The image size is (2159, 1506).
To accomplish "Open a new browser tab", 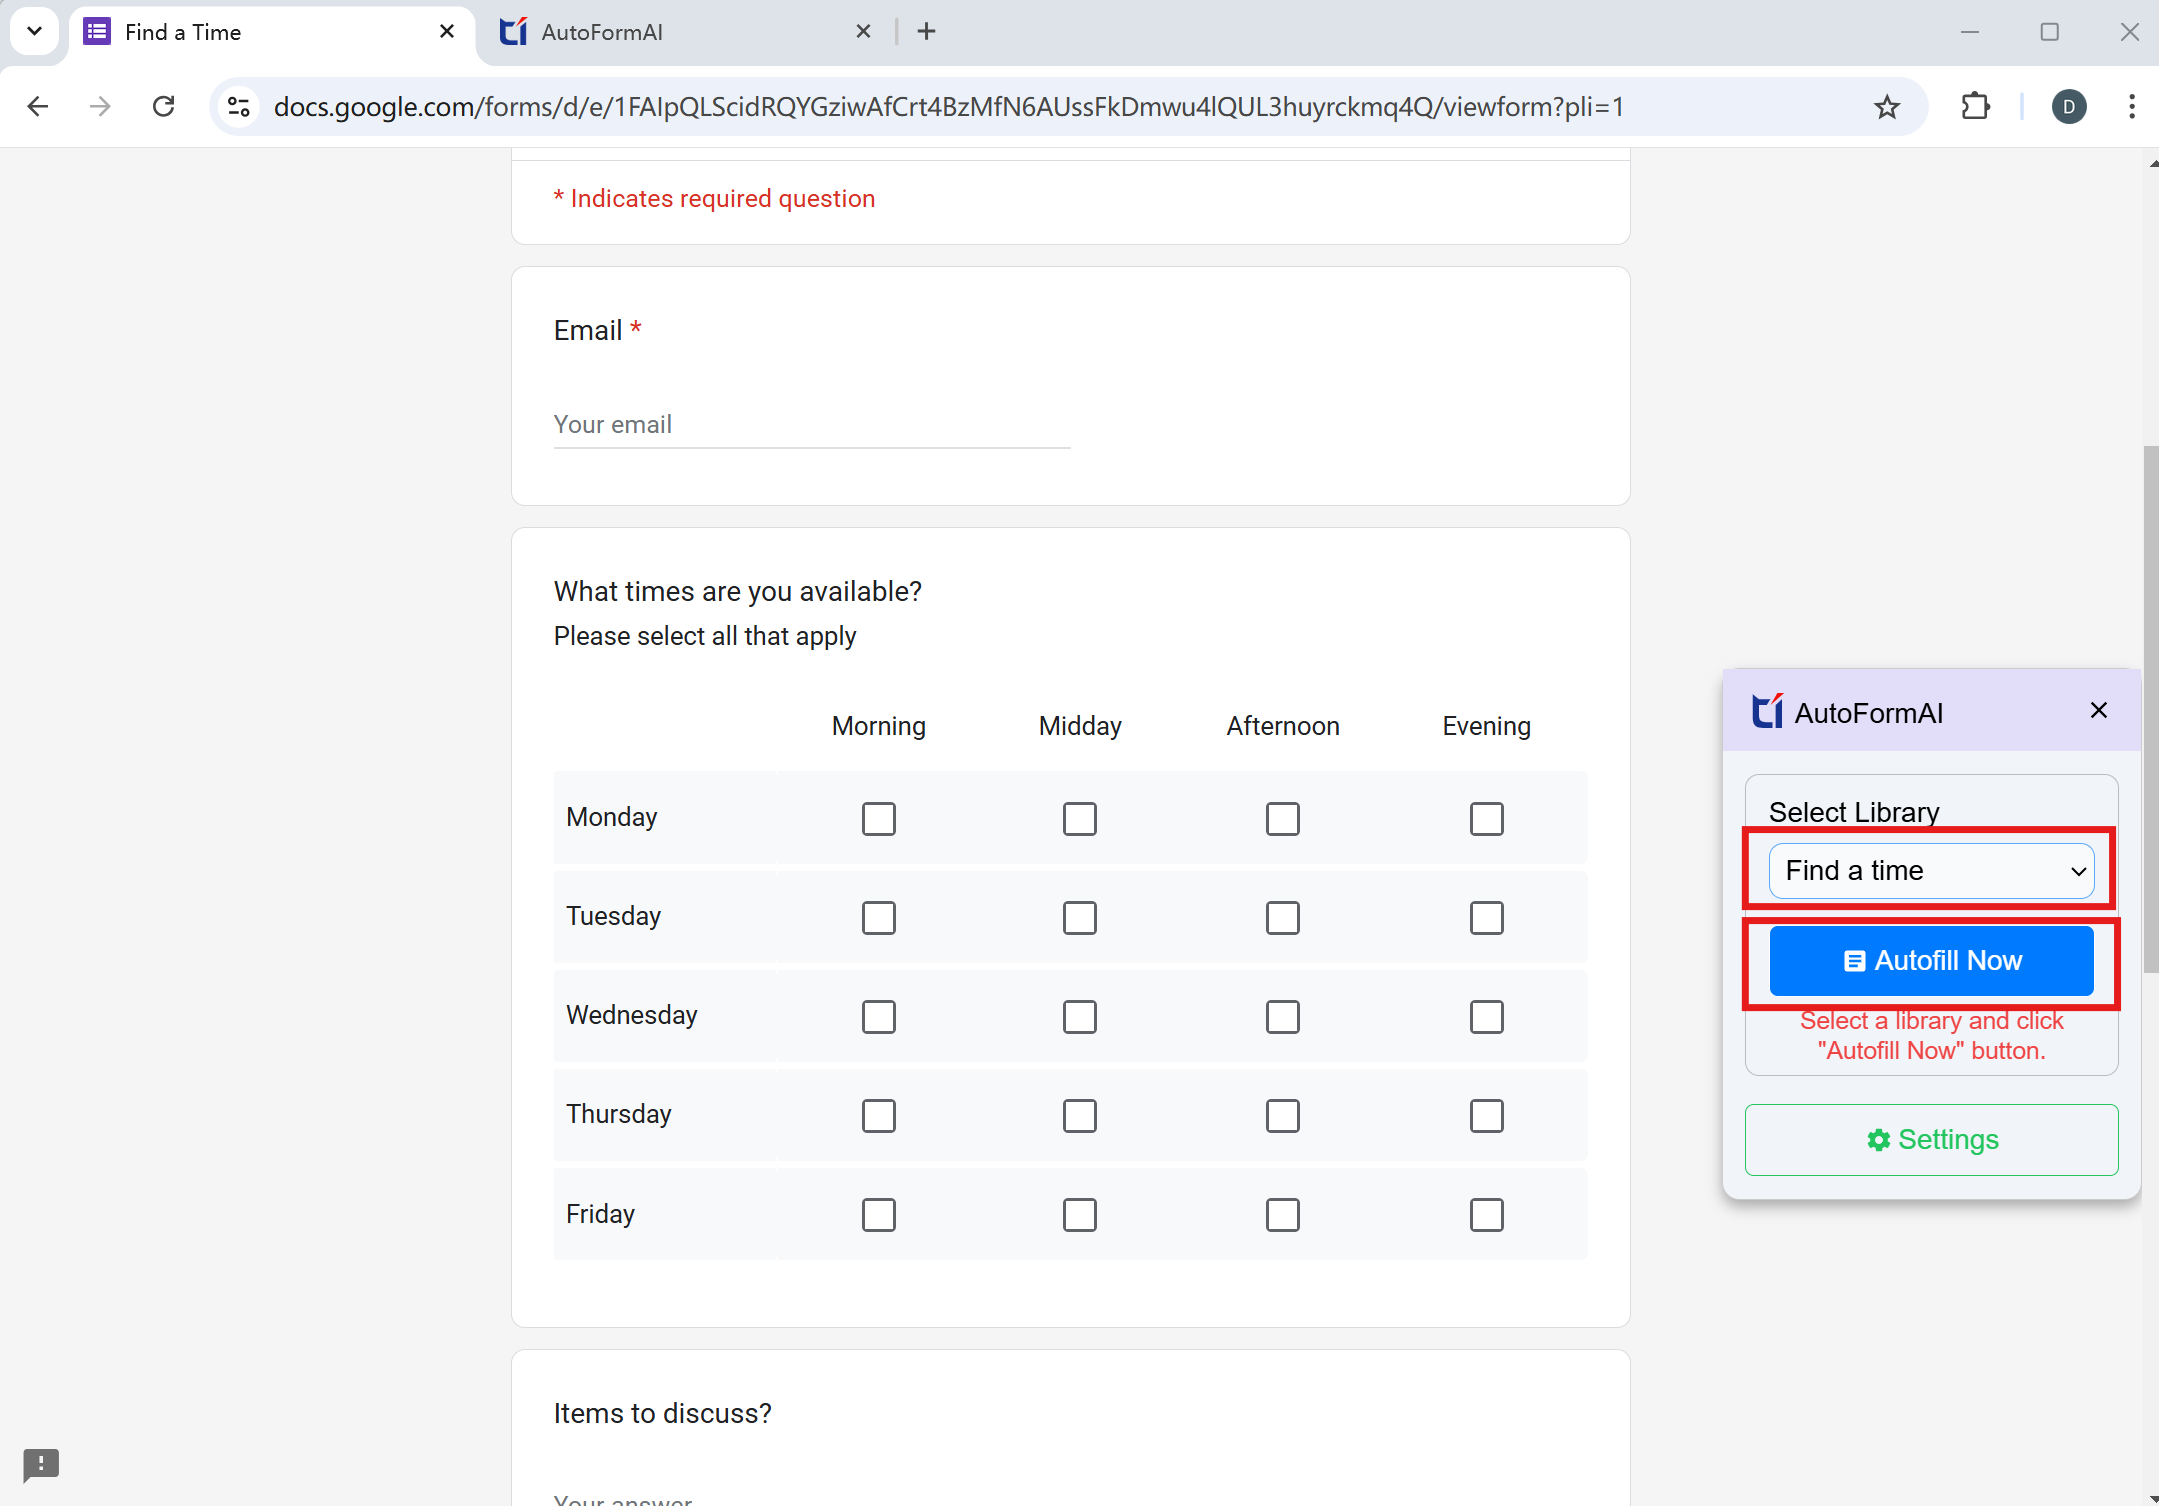I will (926, 32).
